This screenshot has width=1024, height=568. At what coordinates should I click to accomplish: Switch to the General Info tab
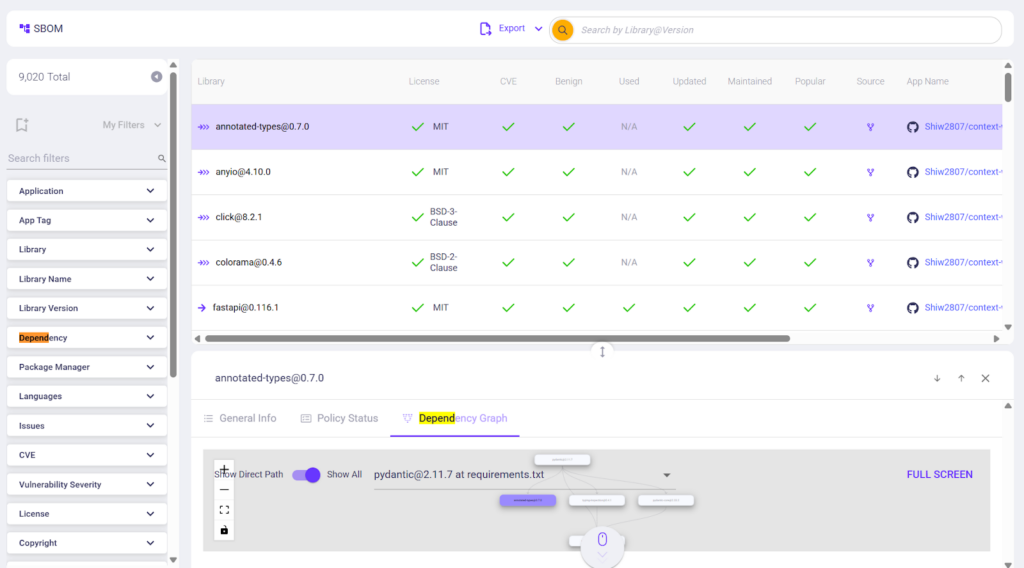[240, 418]
